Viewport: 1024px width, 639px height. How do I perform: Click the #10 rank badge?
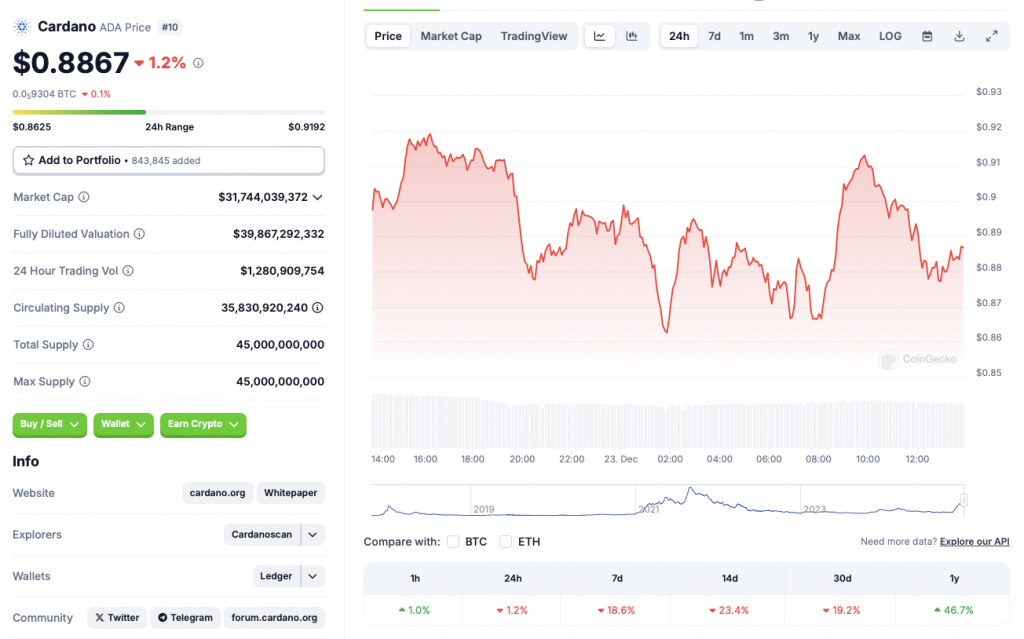point(170,27)
